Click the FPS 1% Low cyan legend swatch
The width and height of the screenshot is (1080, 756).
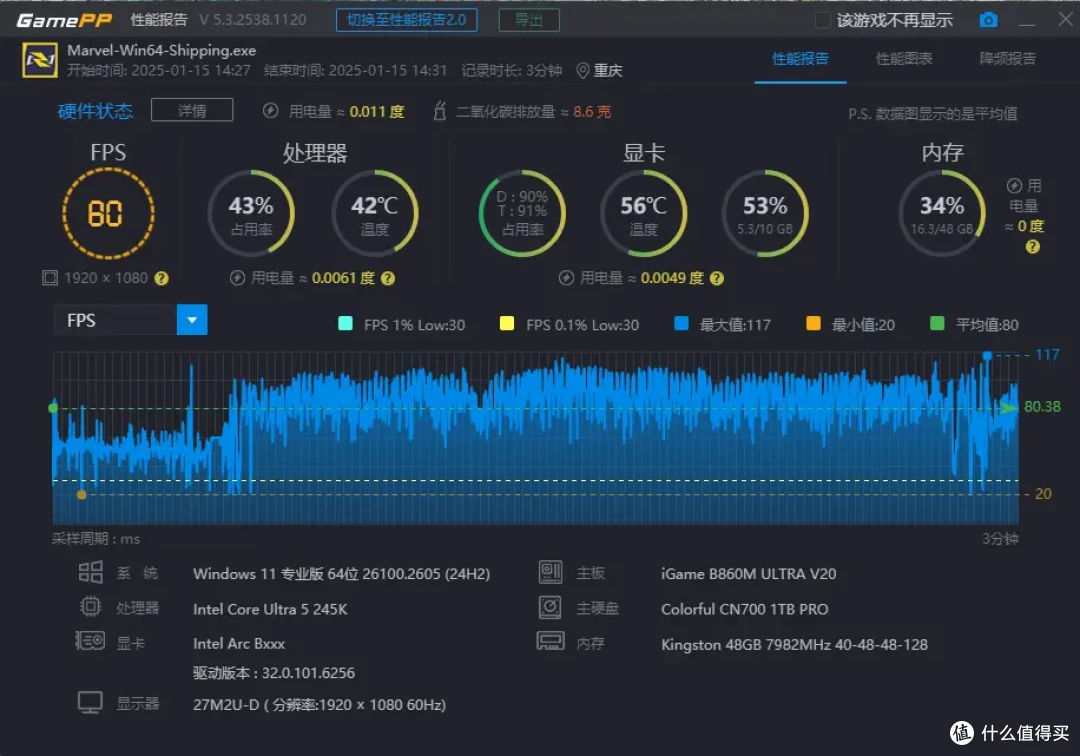point(346,324)
